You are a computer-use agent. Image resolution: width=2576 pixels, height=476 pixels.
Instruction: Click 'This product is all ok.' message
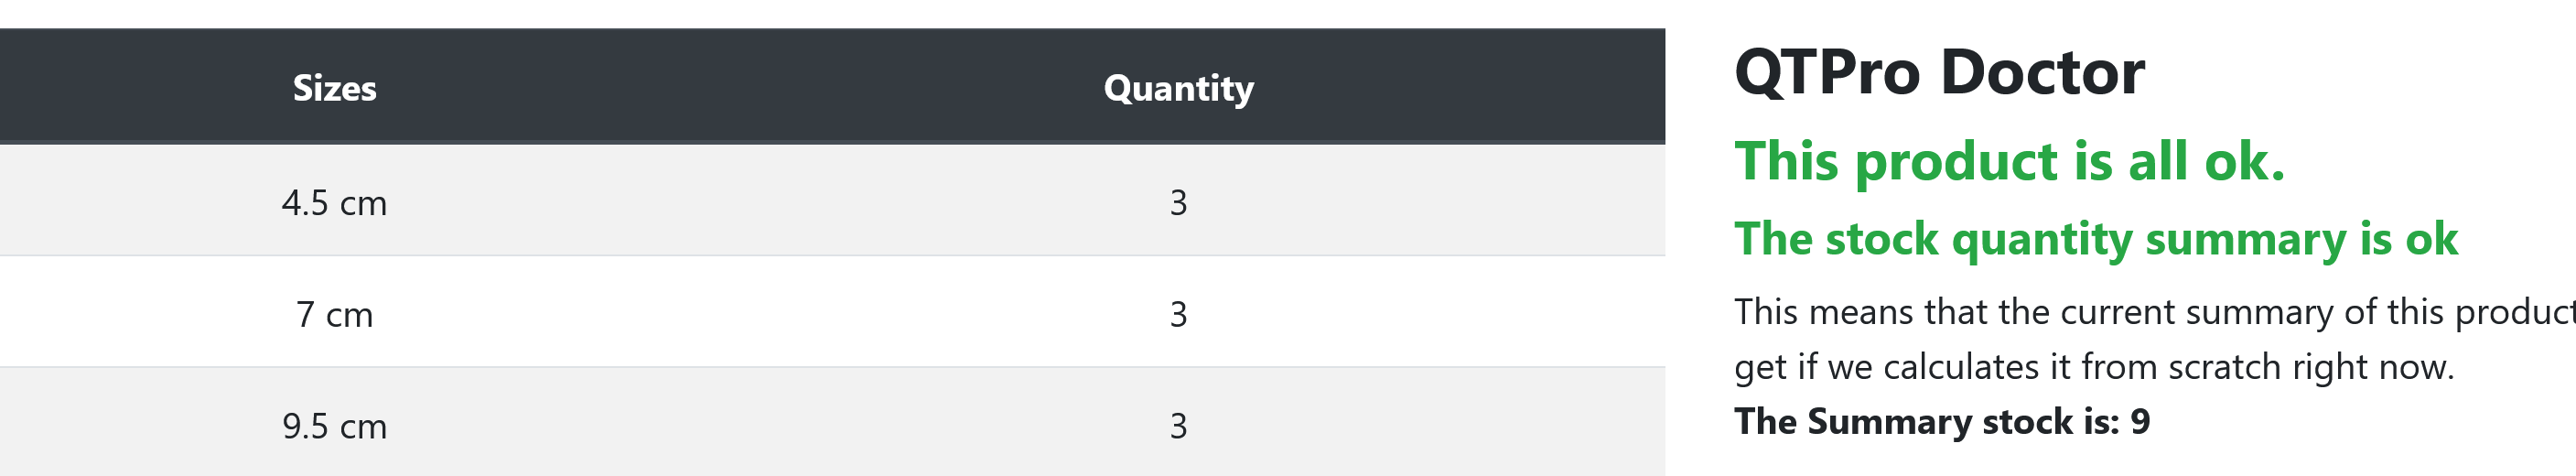(2010, 161)
